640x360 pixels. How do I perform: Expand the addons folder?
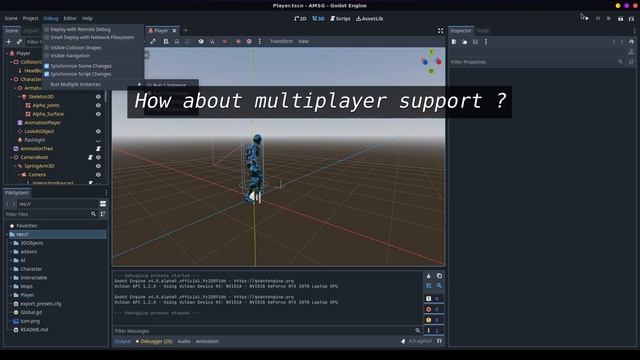(11, 252)
